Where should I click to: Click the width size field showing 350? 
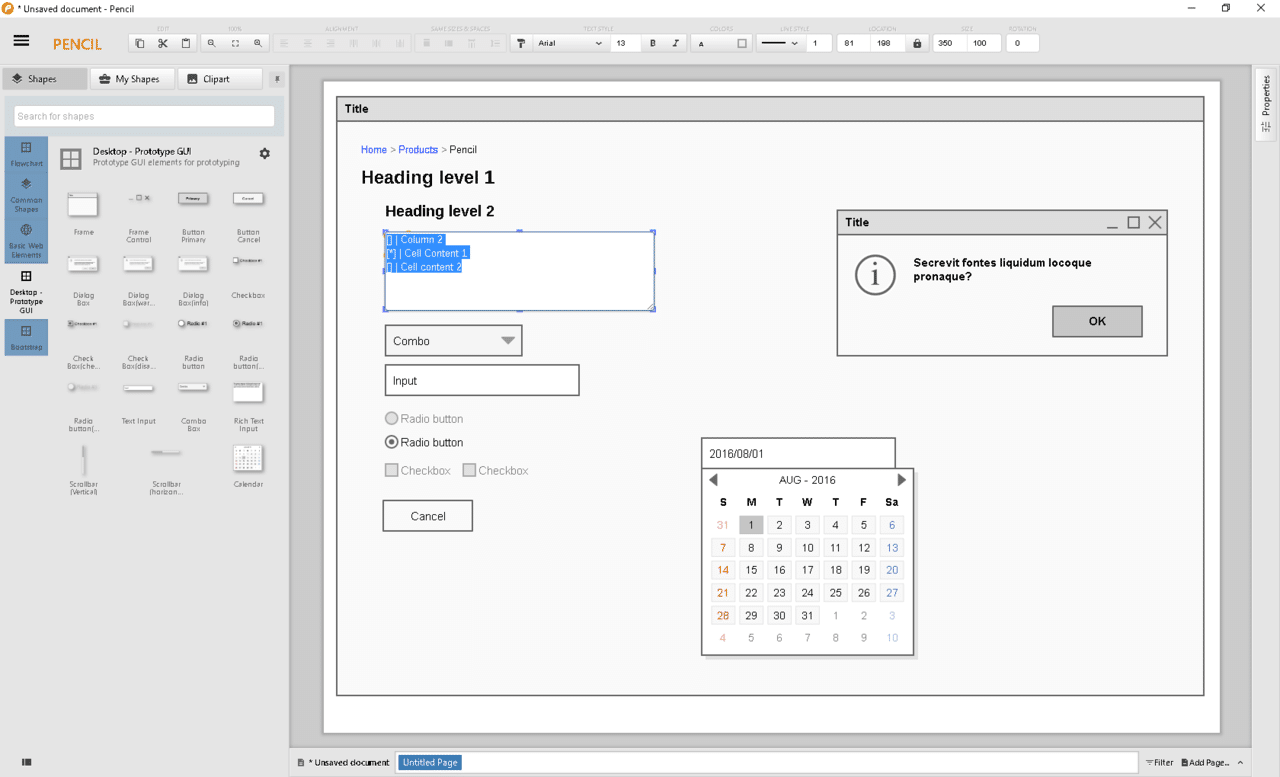[948, 43]
